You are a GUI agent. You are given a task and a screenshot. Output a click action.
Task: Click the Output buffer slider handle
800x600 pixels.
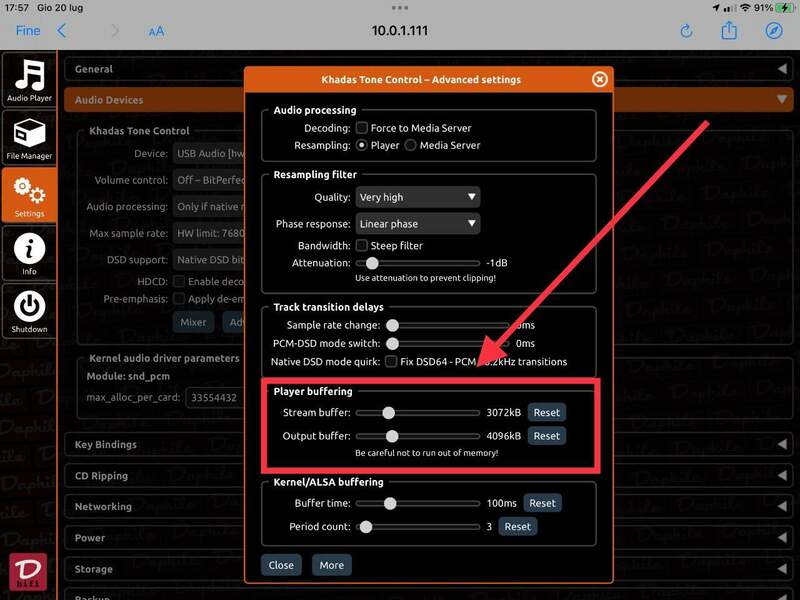tap(392, 436)
